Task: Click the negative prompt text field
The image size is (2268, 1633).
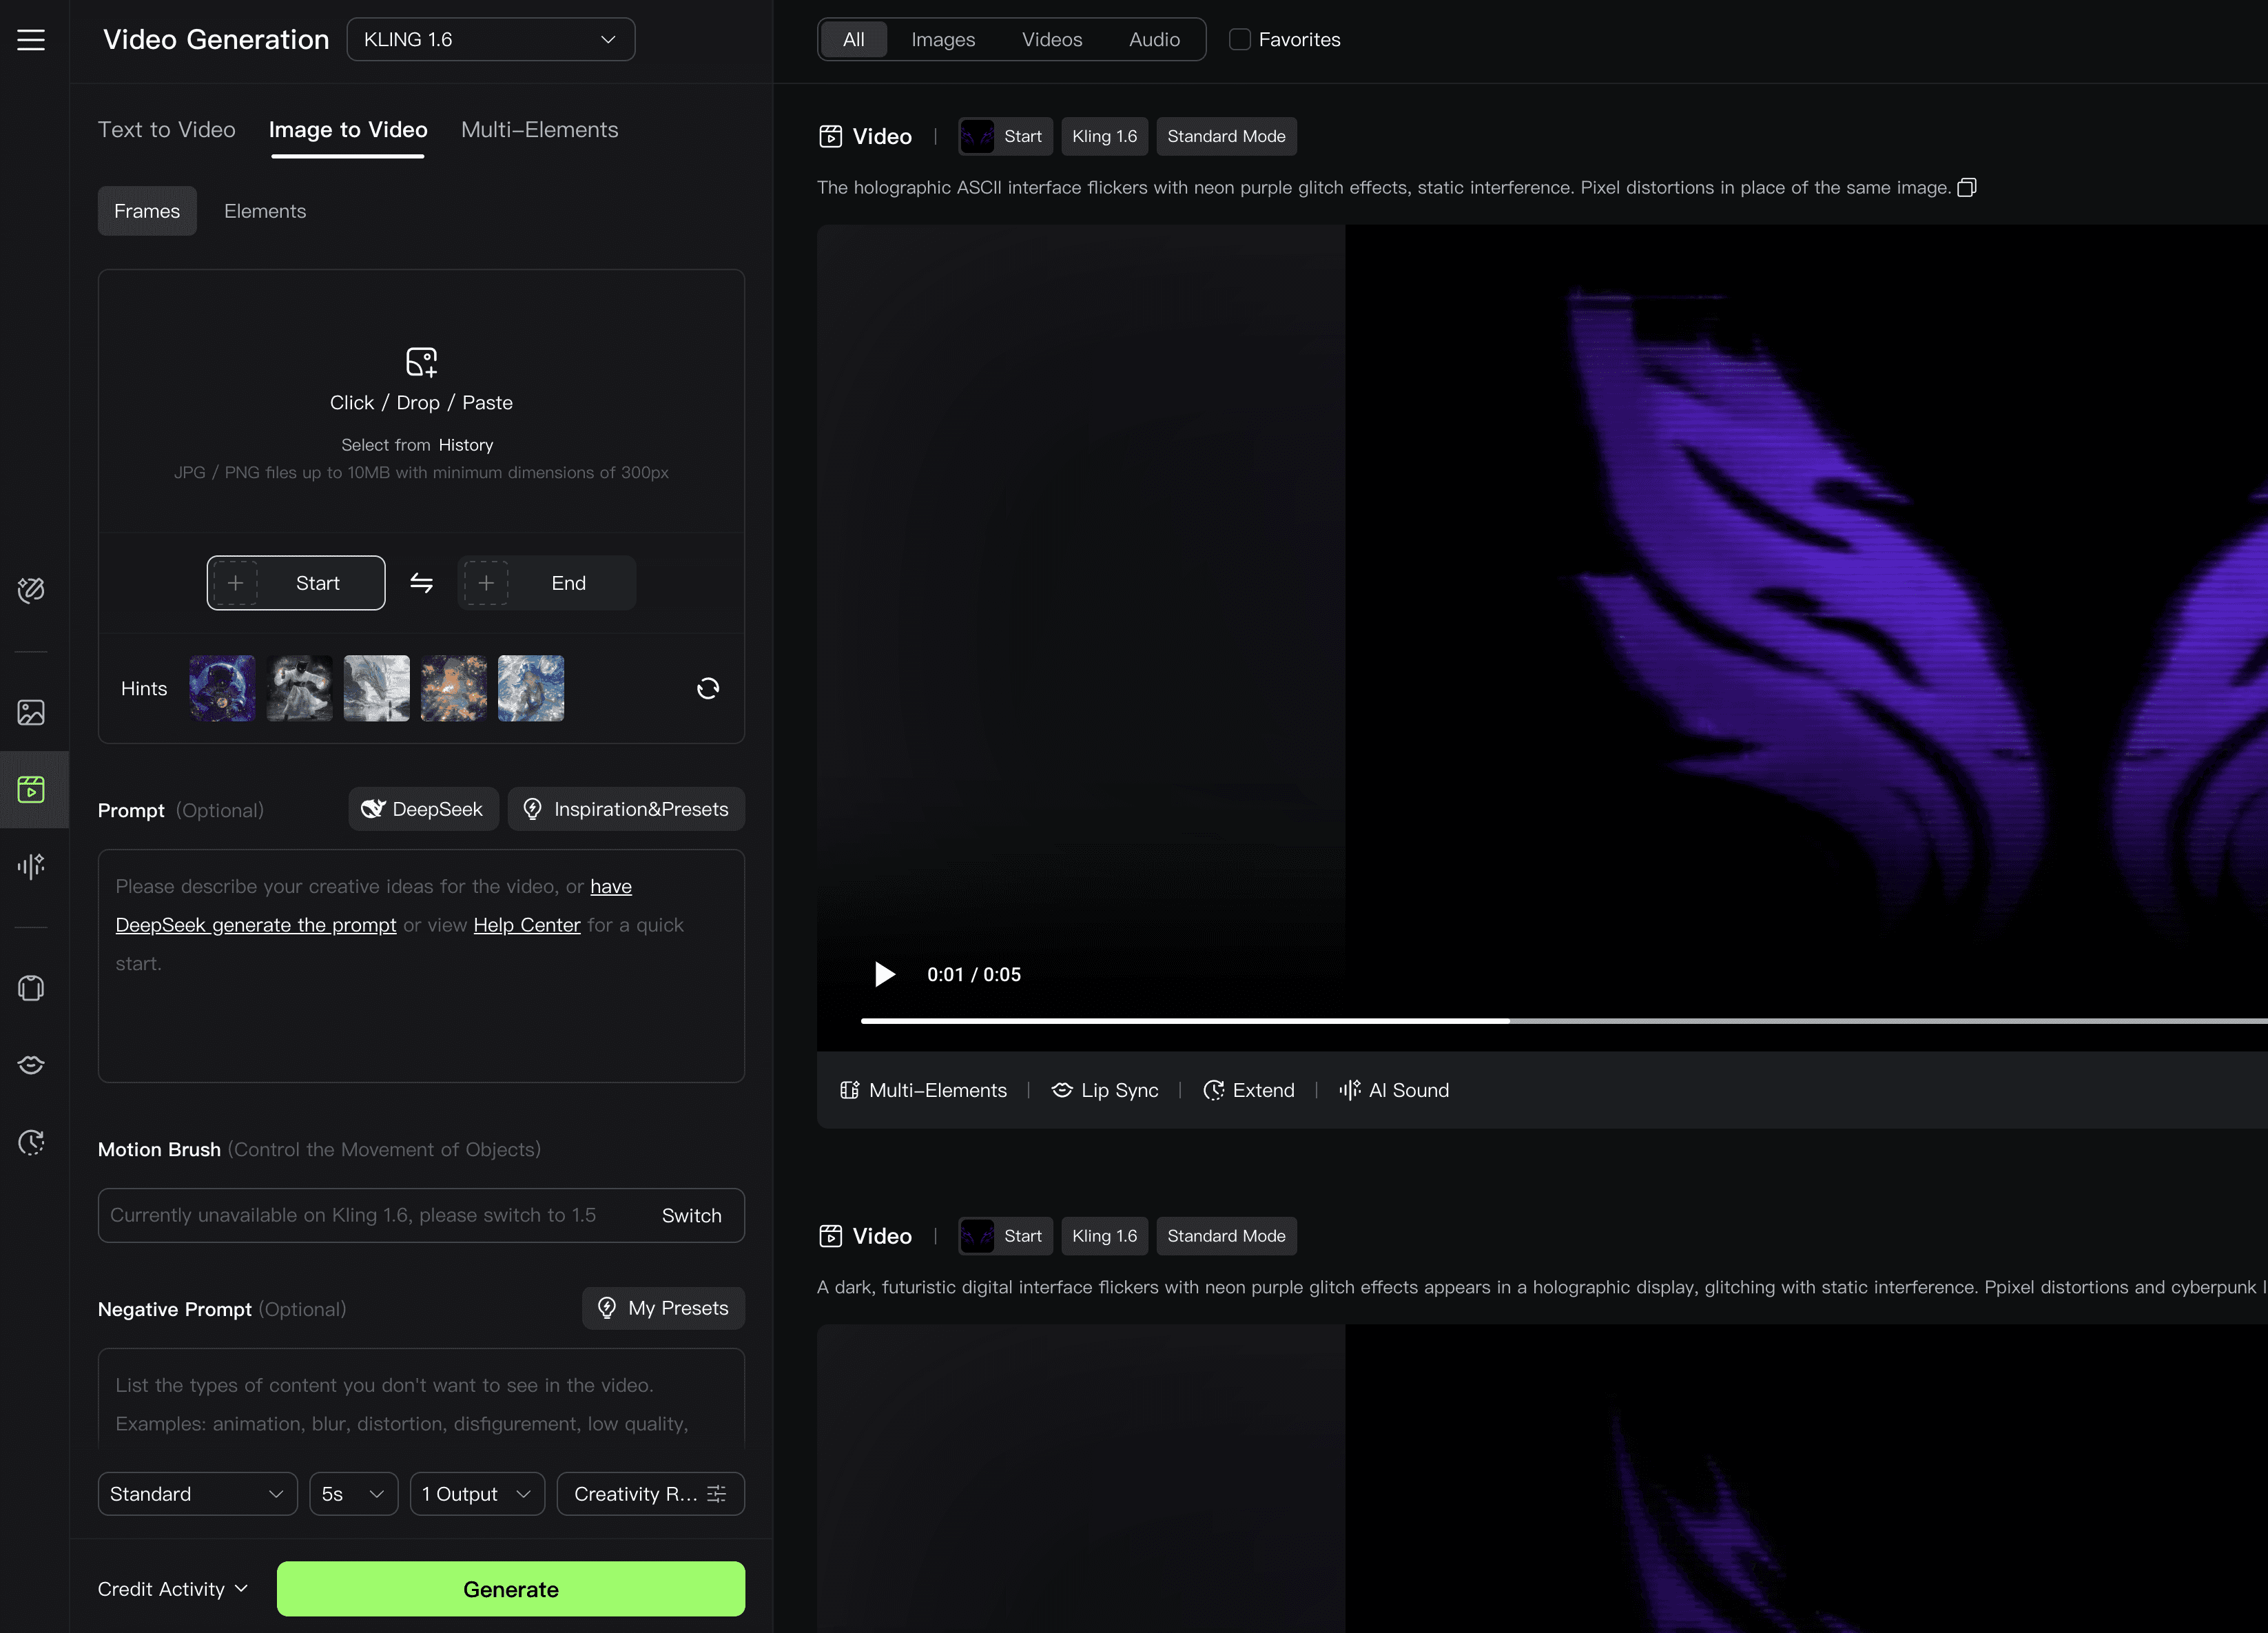Action: click(x=421, y=1398)
